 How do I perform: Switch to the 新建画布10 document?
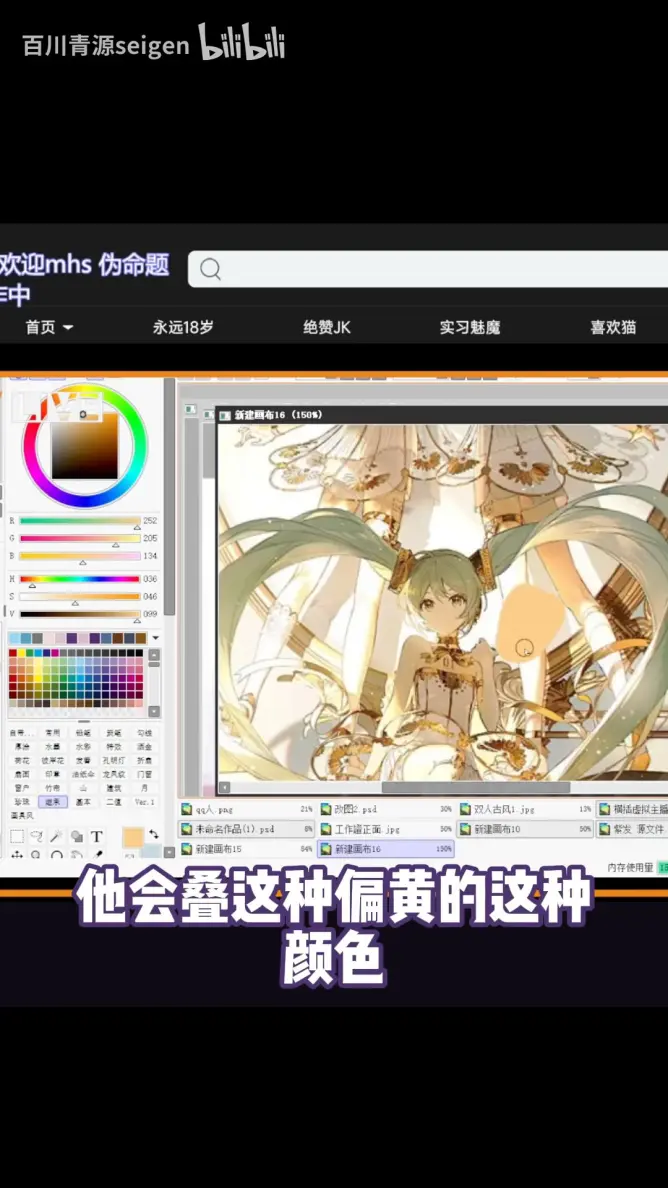tap(525, 829)
